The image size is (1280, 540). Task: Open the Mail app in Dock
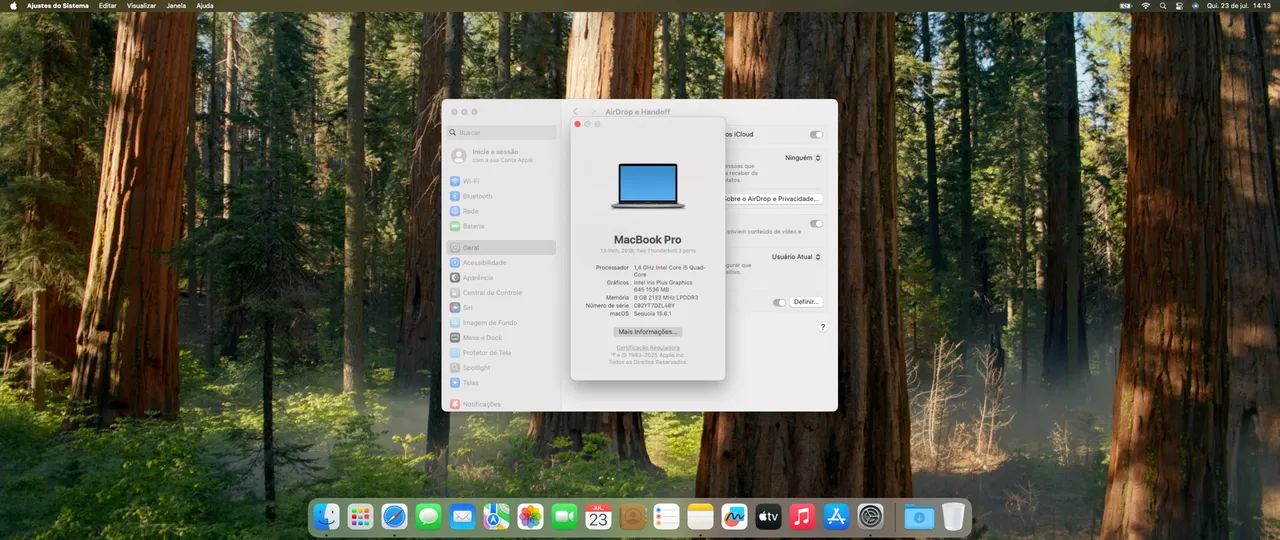(x=462, y=516)
